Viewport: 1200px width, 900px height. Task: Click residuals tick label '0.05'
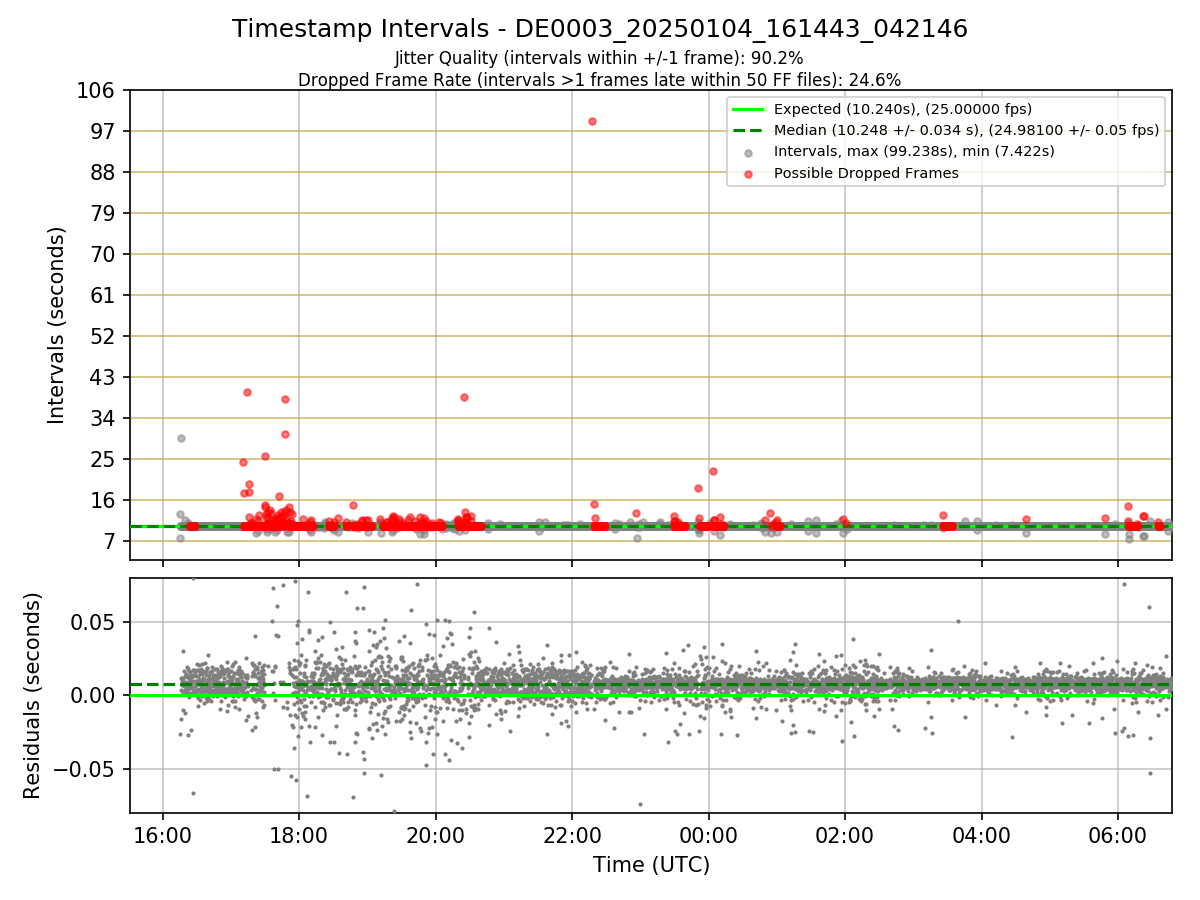[x=95, y=622]
